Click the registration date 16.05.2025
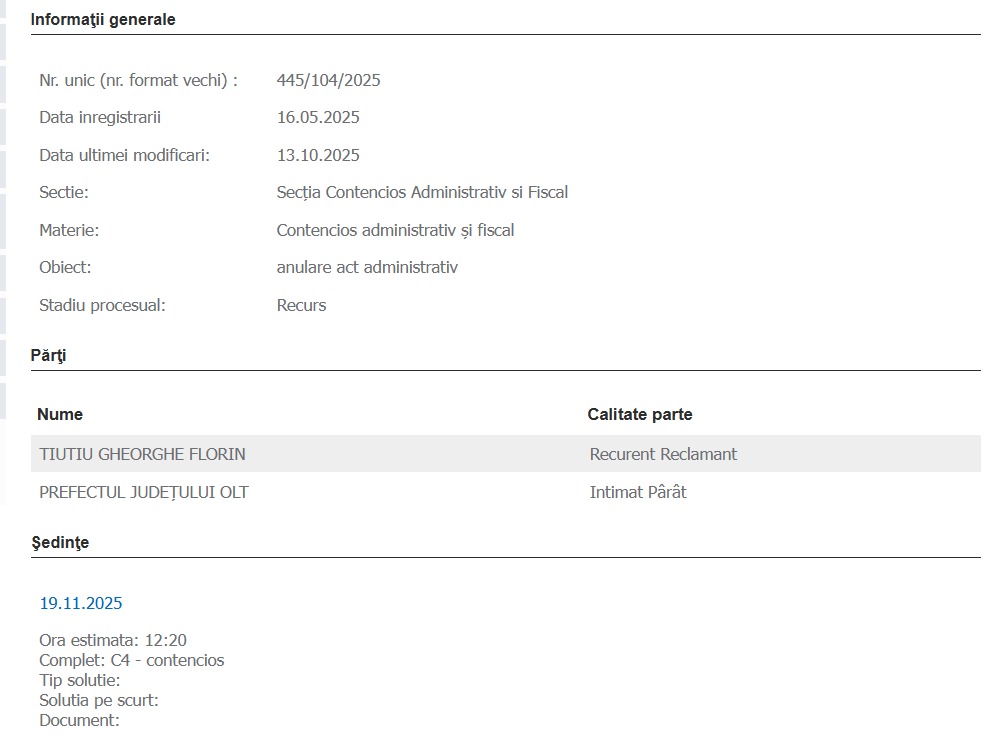This screenshot has height=736, width=1003. click(x=318, y=118)
